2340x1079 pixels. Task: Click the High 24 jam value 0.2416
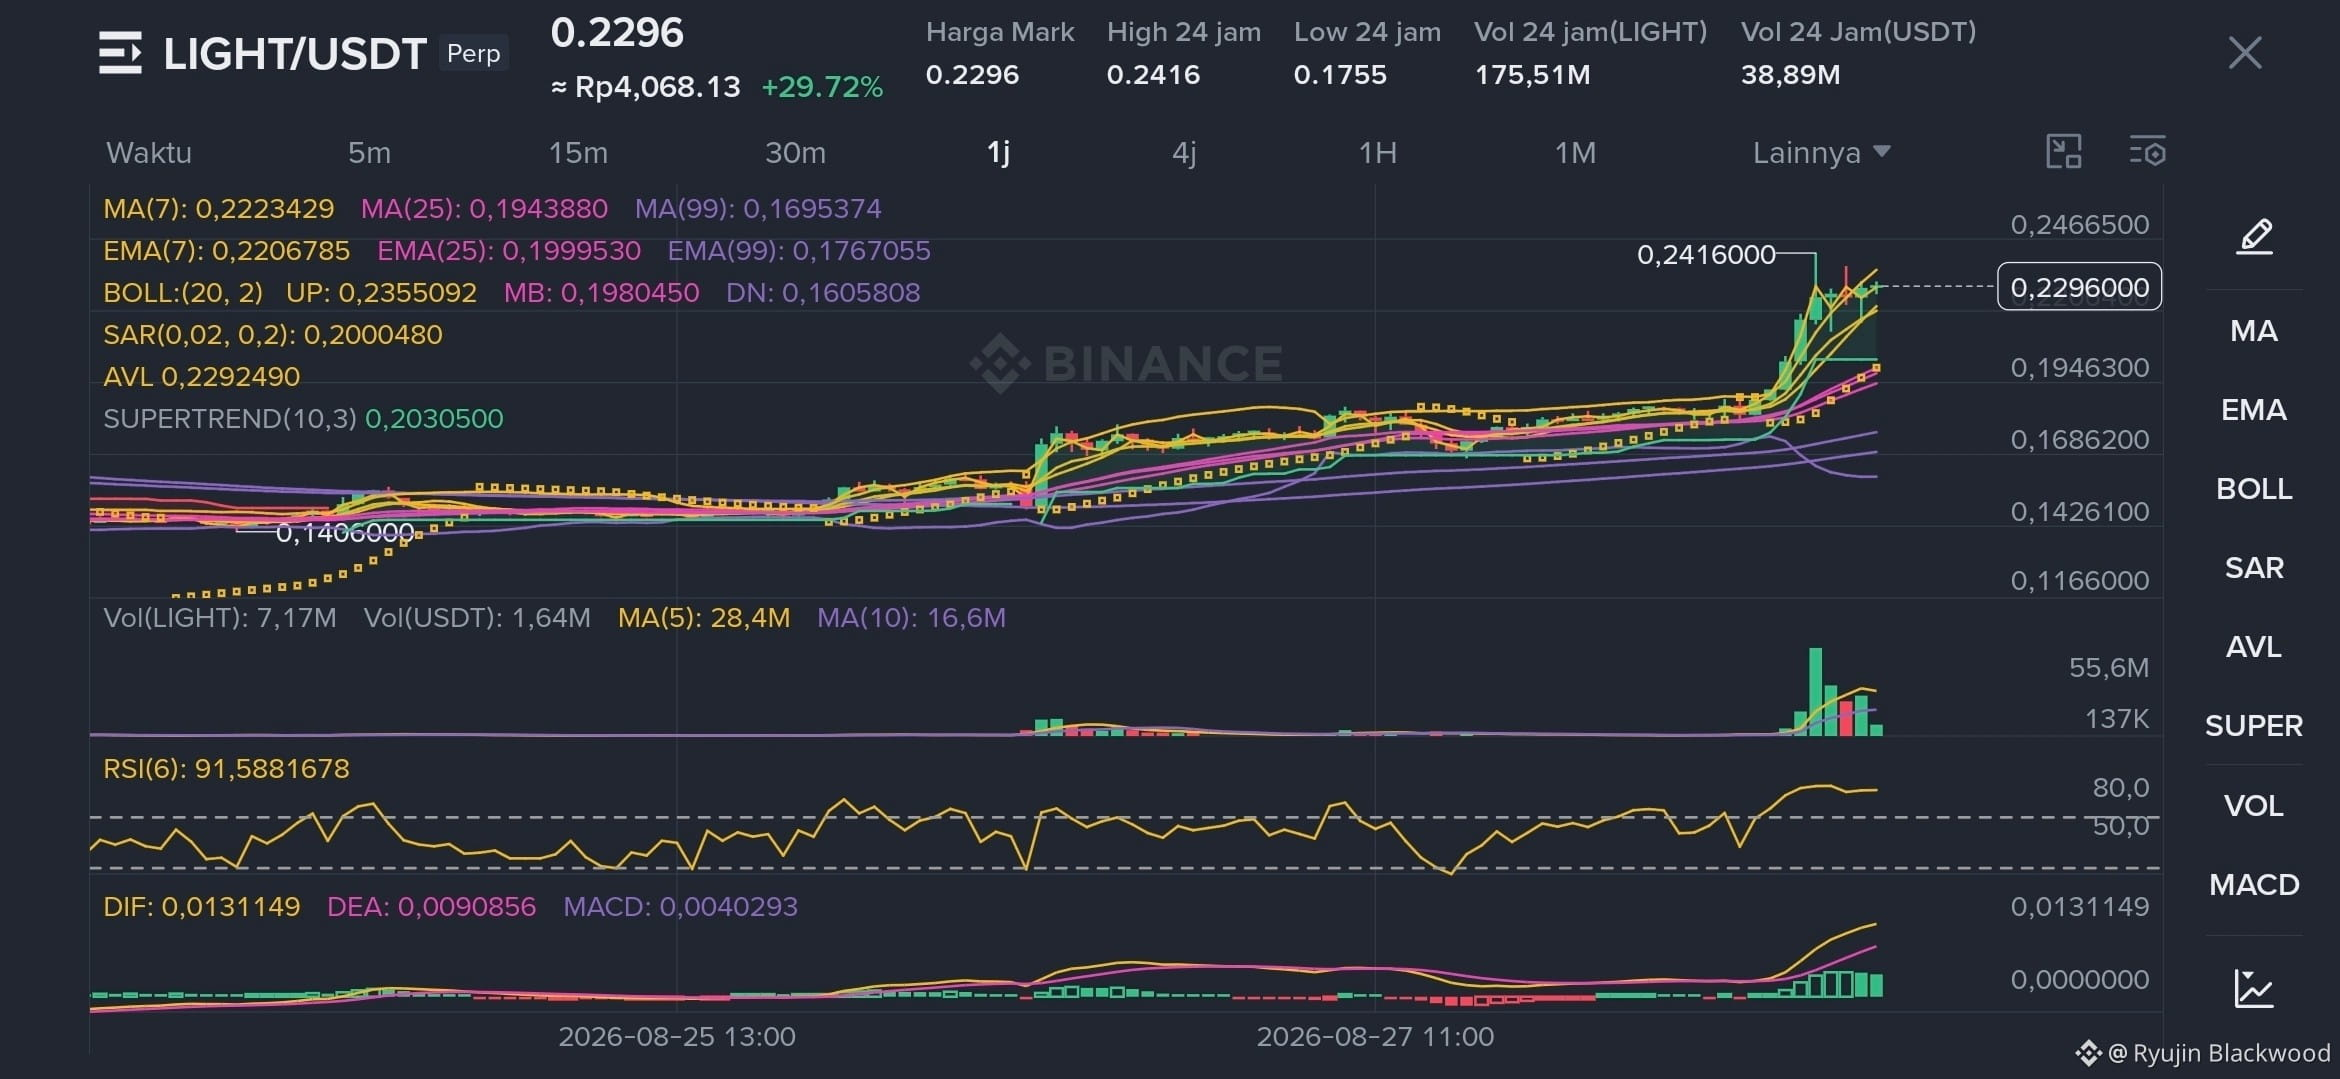coord(1153,75)
